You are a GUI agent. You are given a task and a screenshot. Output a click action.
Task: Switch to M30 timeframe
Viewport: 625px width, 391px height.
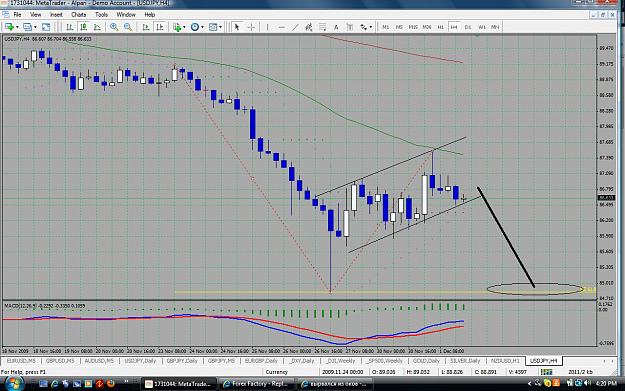point(426,27)
